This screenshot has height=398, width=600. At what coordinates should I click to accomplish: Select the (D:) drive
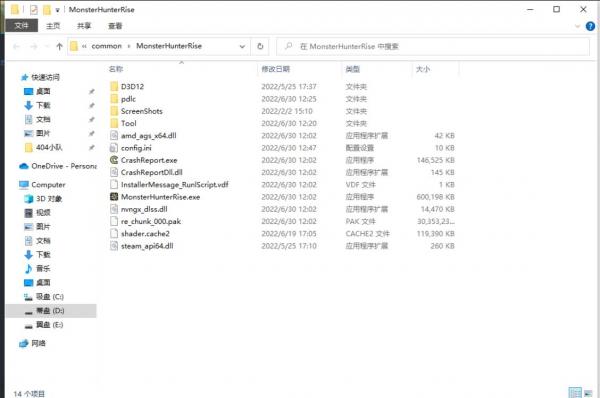click(x=50, y=311)
